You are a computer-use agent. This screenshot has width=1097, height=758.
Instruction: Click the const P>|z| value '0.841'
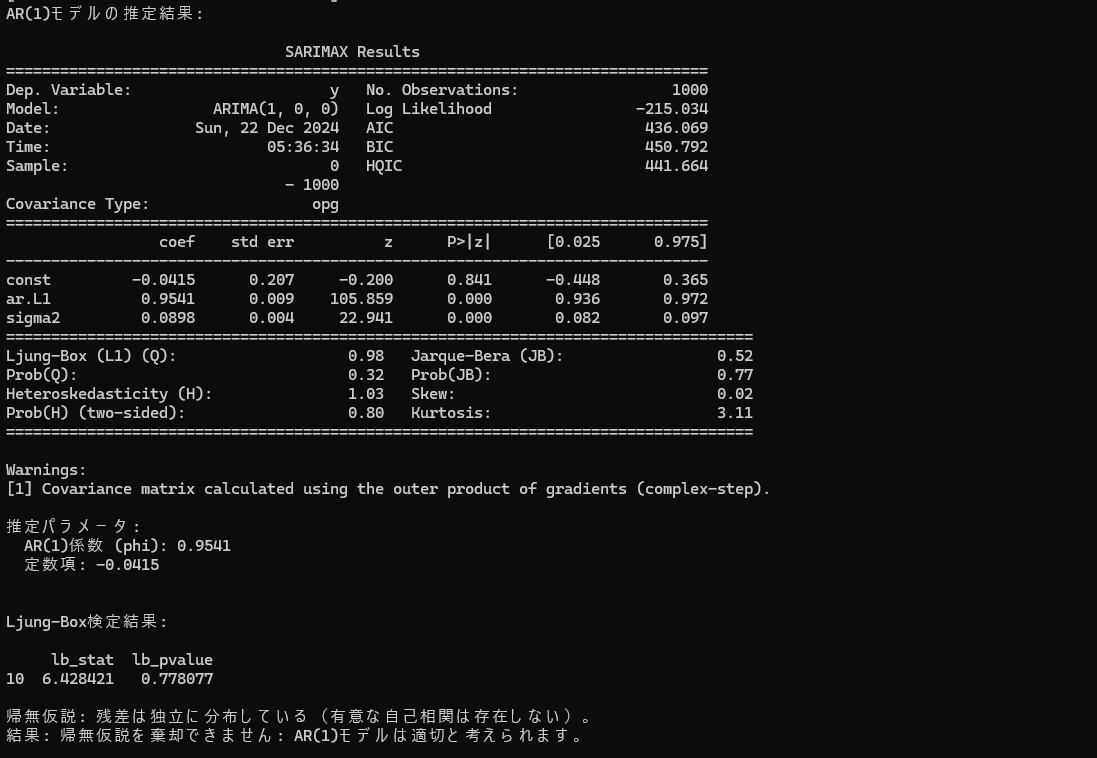point(469,280)
